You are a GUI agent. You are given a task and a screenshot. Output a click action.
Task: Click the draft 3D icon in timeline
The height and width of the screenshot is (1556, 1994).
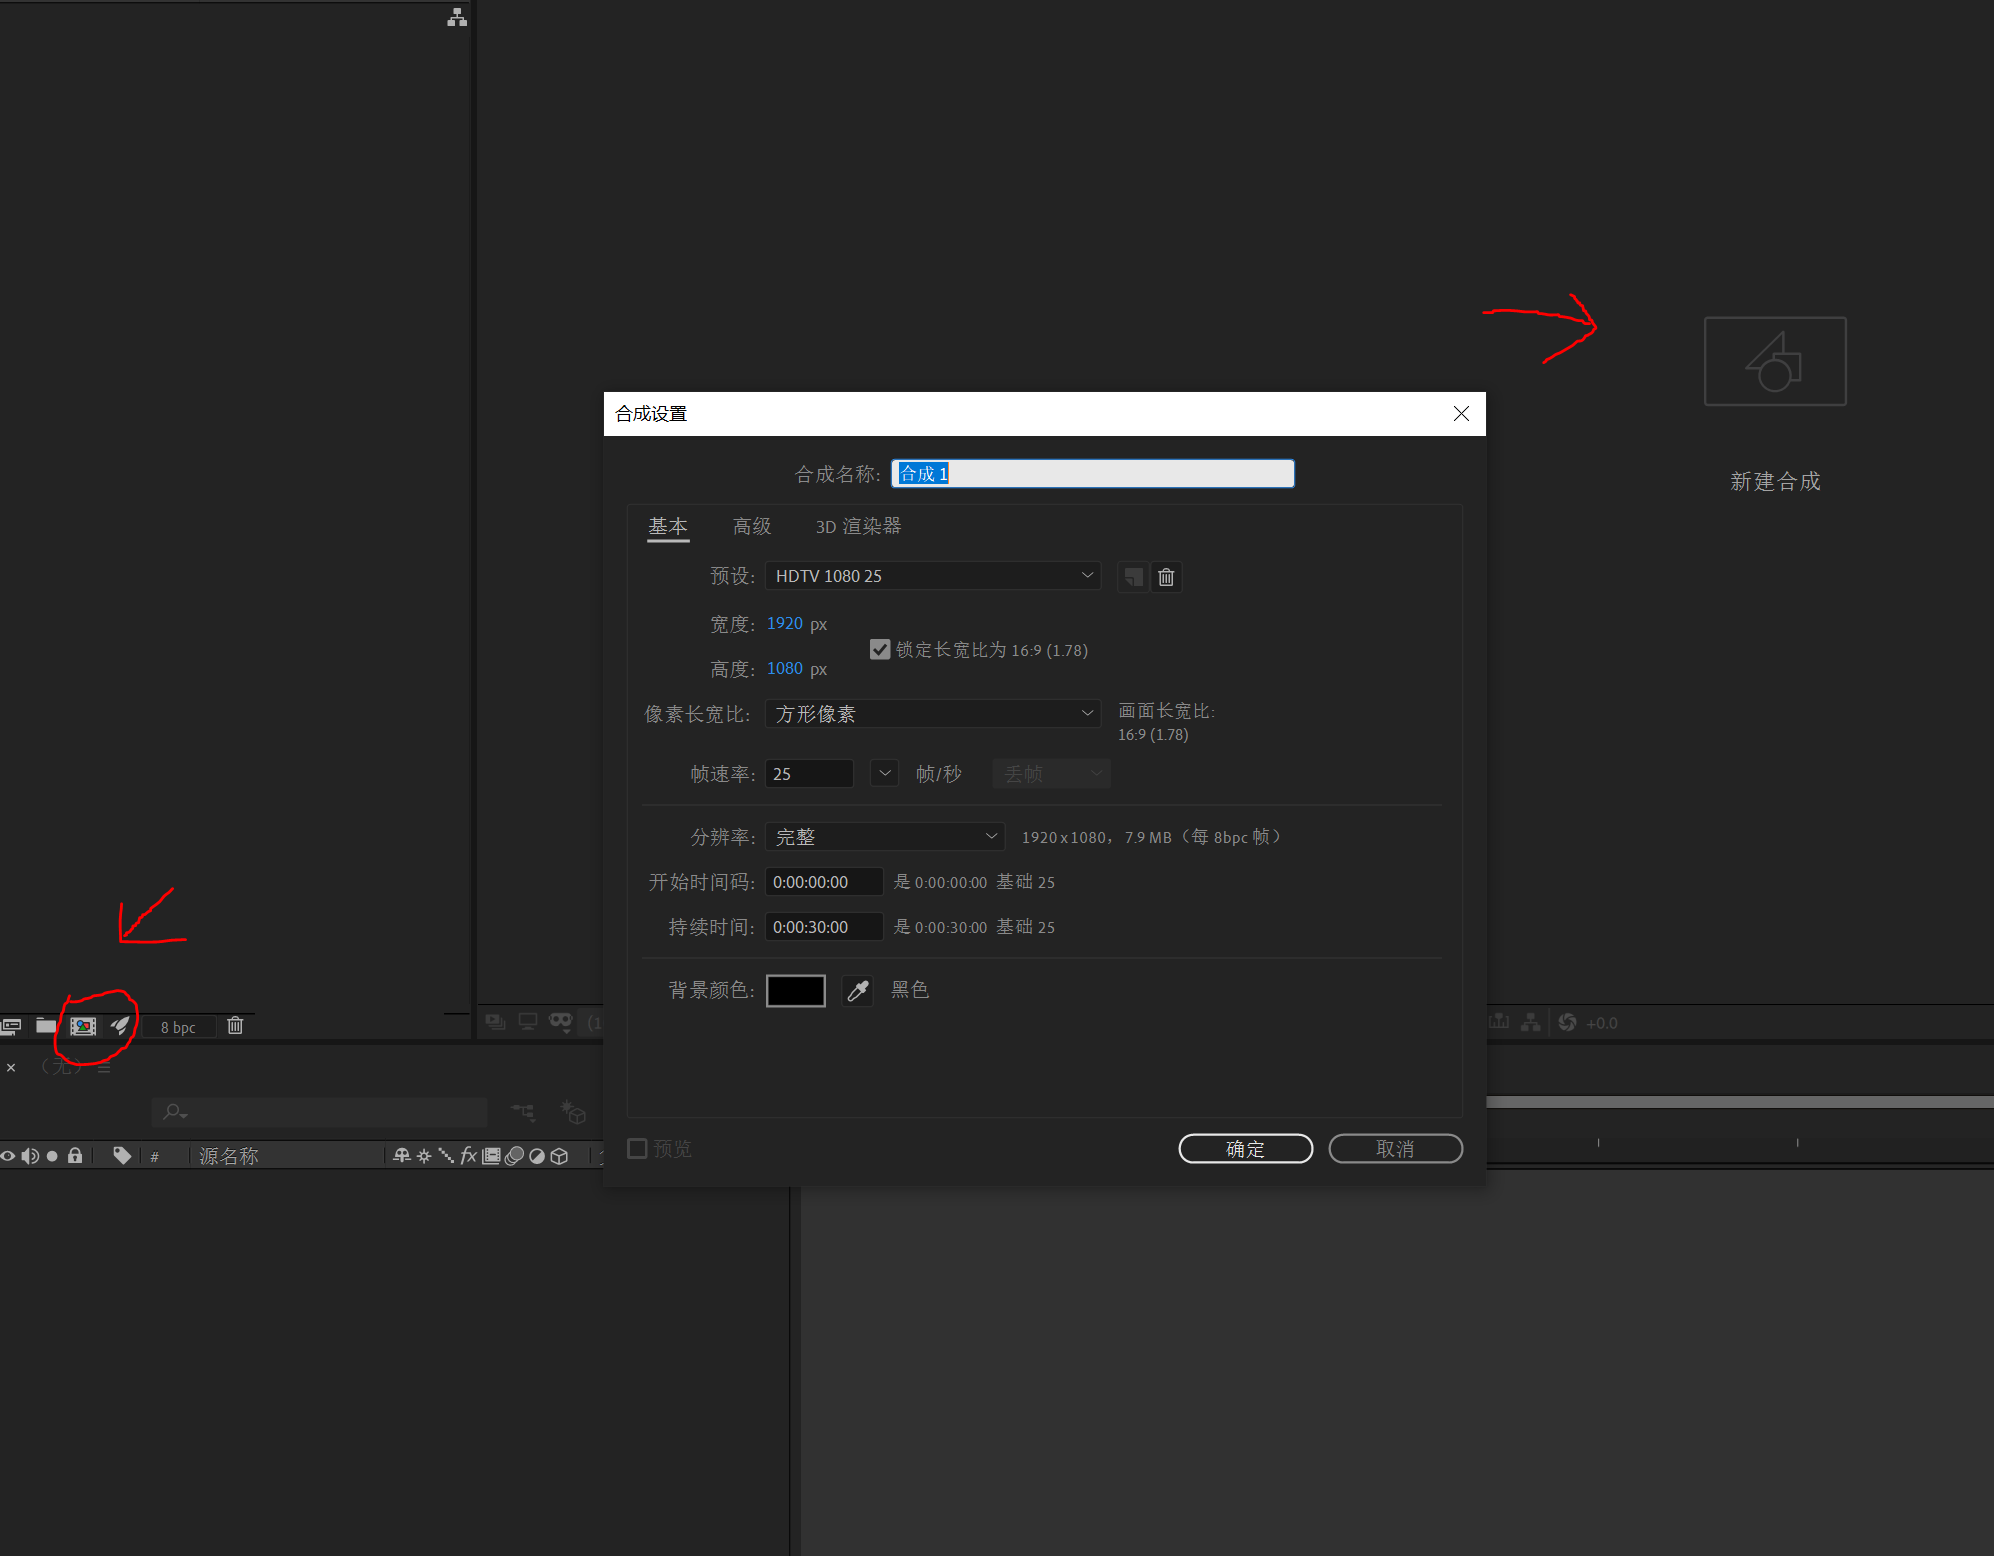573,1111
